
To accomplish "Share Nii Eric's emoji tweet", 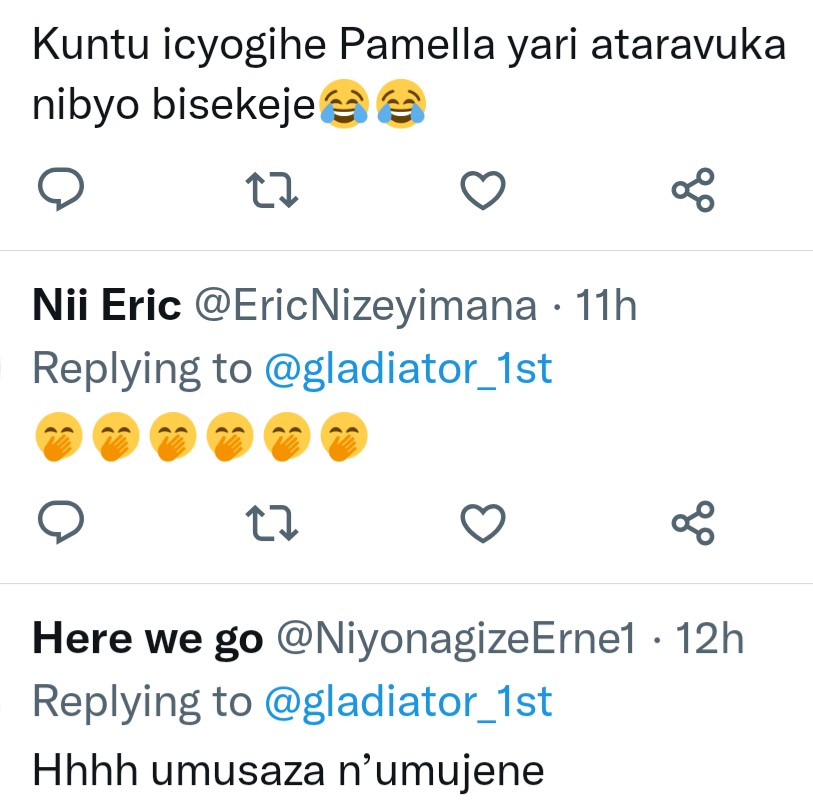I will 693,522.
